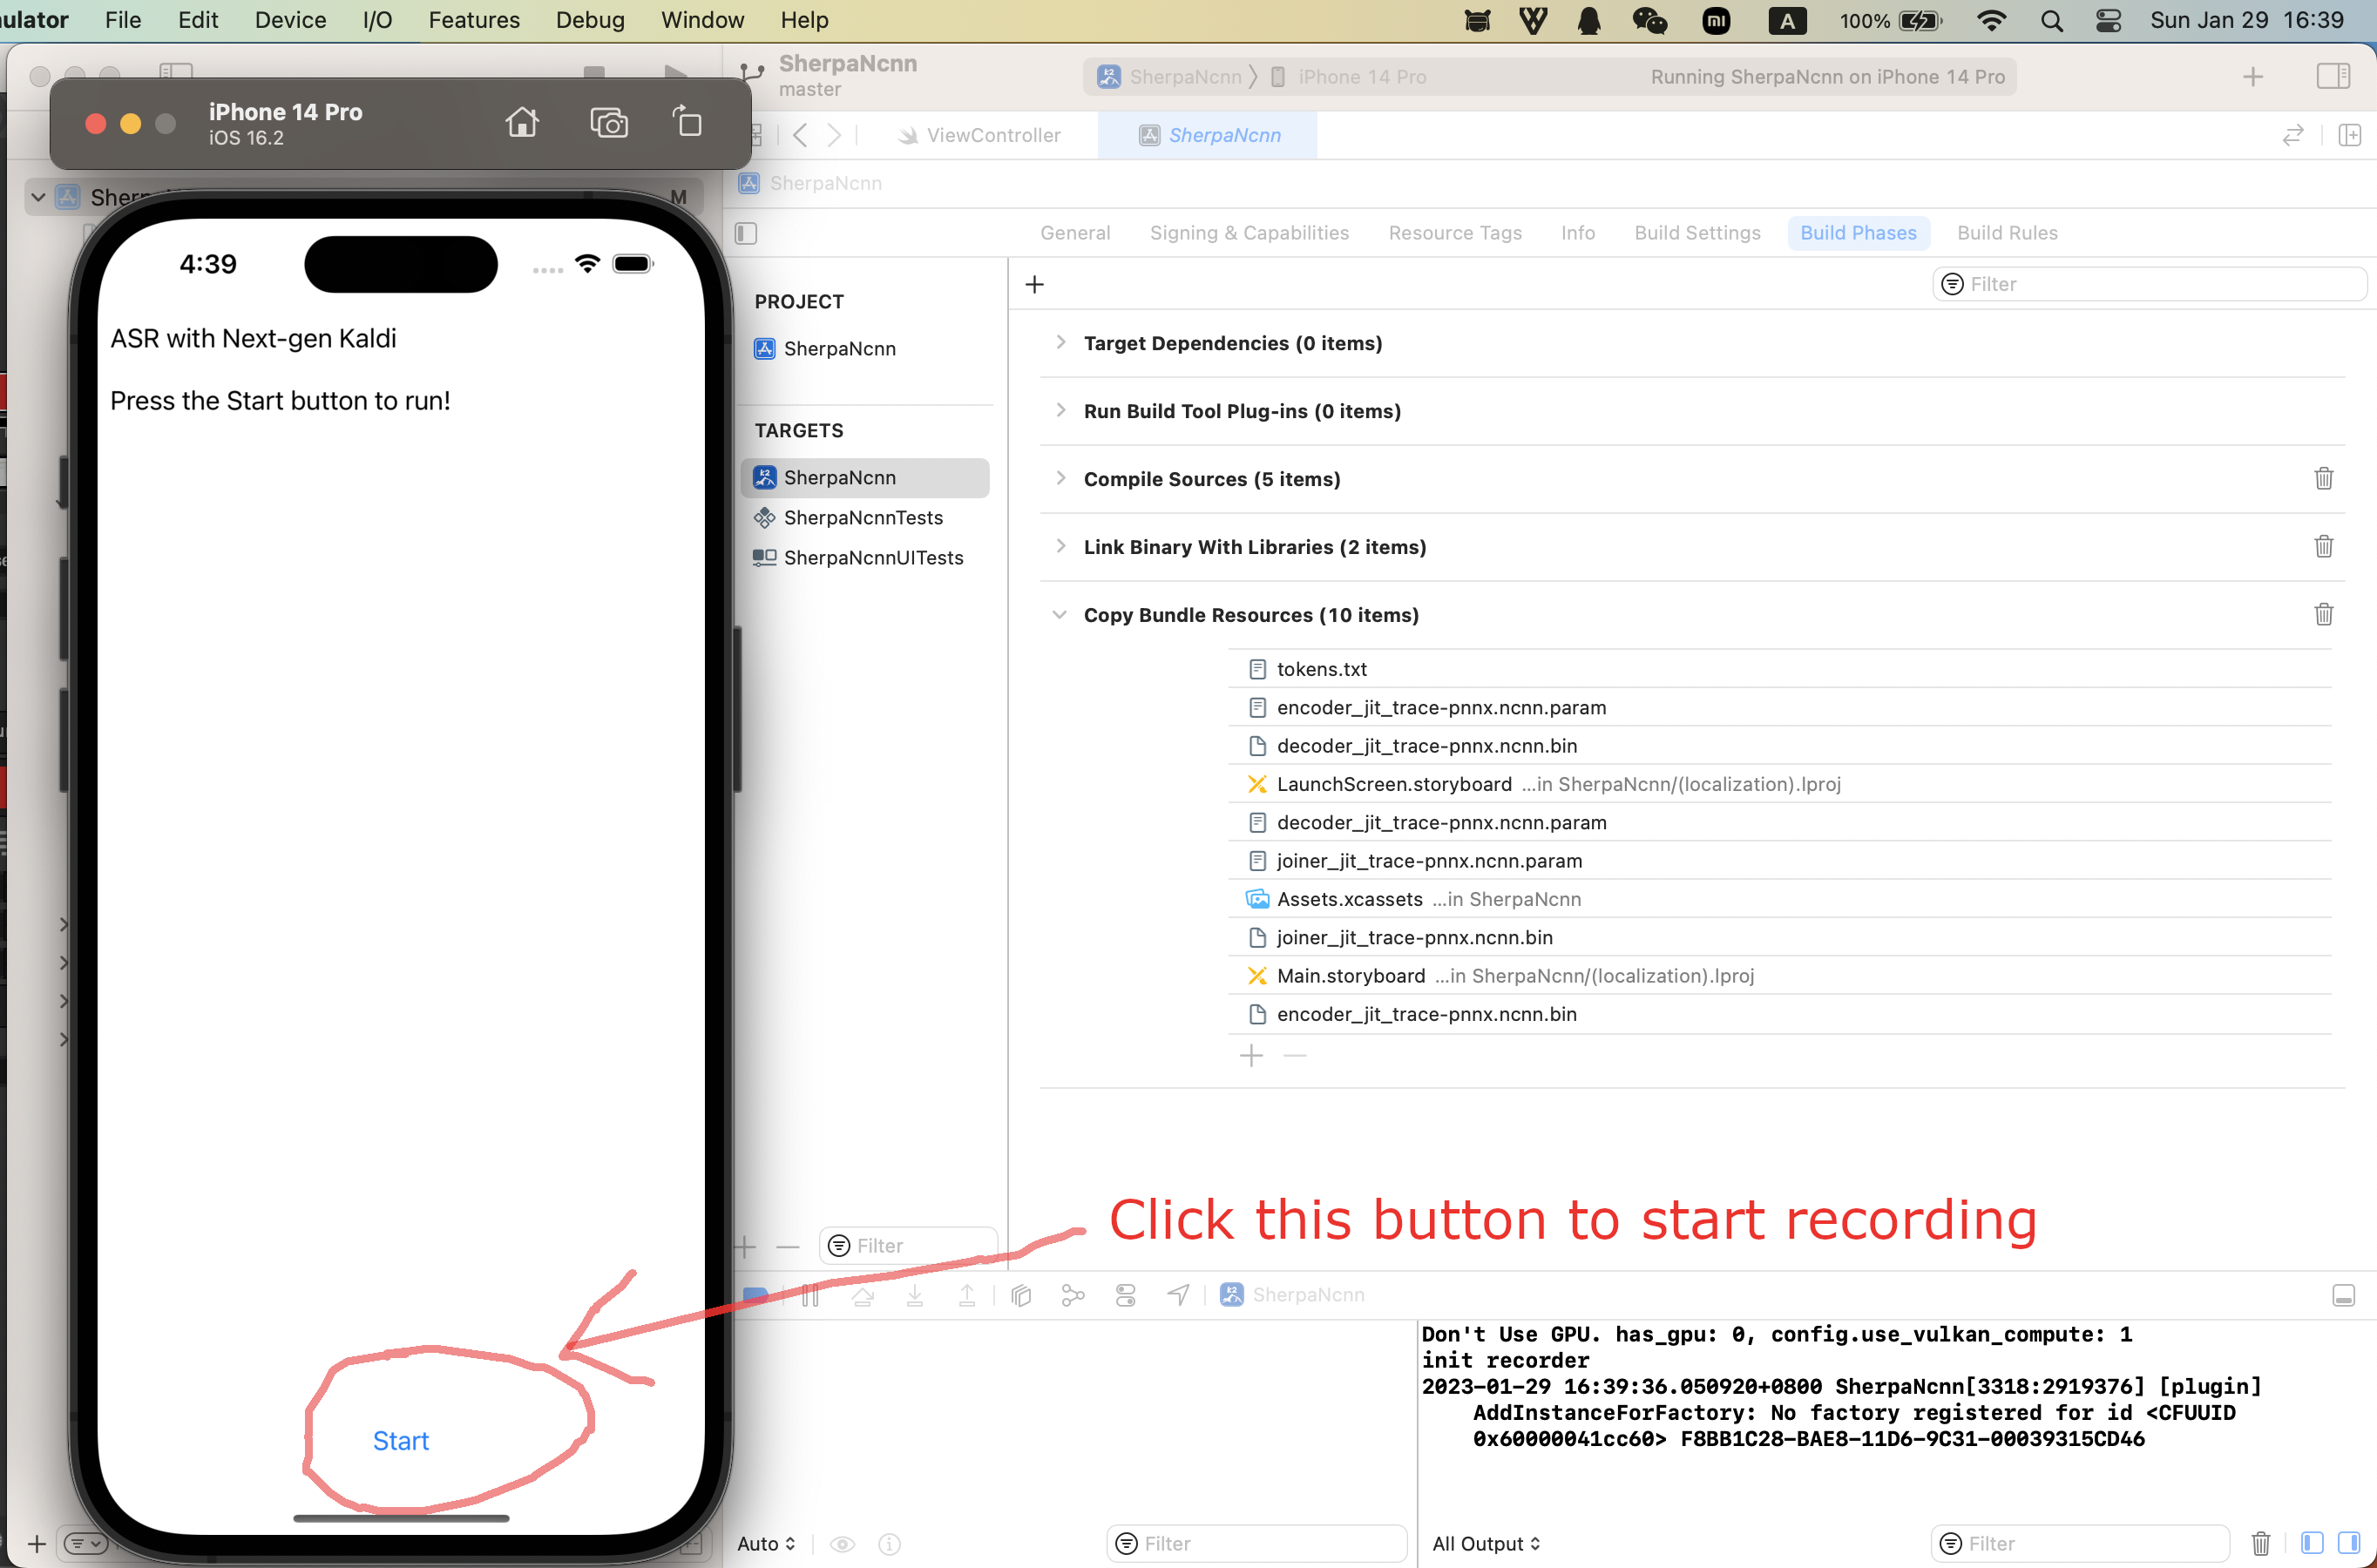2377x1568 pixels.
Task: Click the console output Filter field
Action: pos(2079,1544)
